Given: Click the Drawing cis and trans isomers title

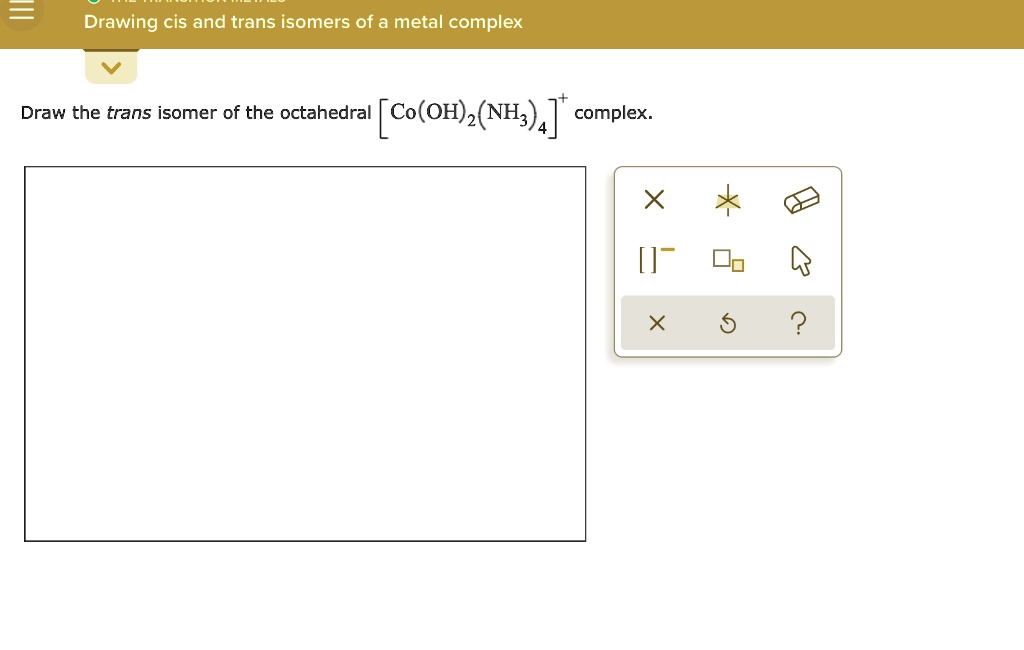Looking at the screenshot, I should point(303,22).
